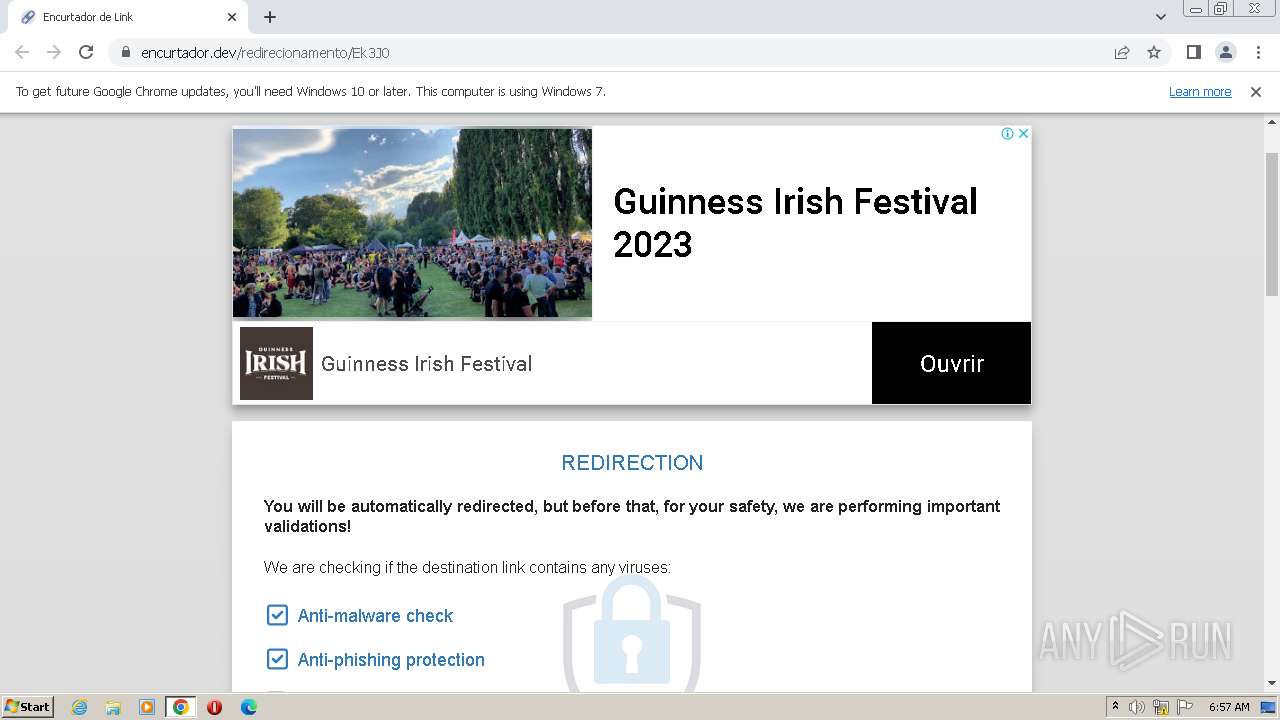Click Guinness Irish Festival advertiser name
This screenshot has width=1280, height=720.
pos(426,364)
